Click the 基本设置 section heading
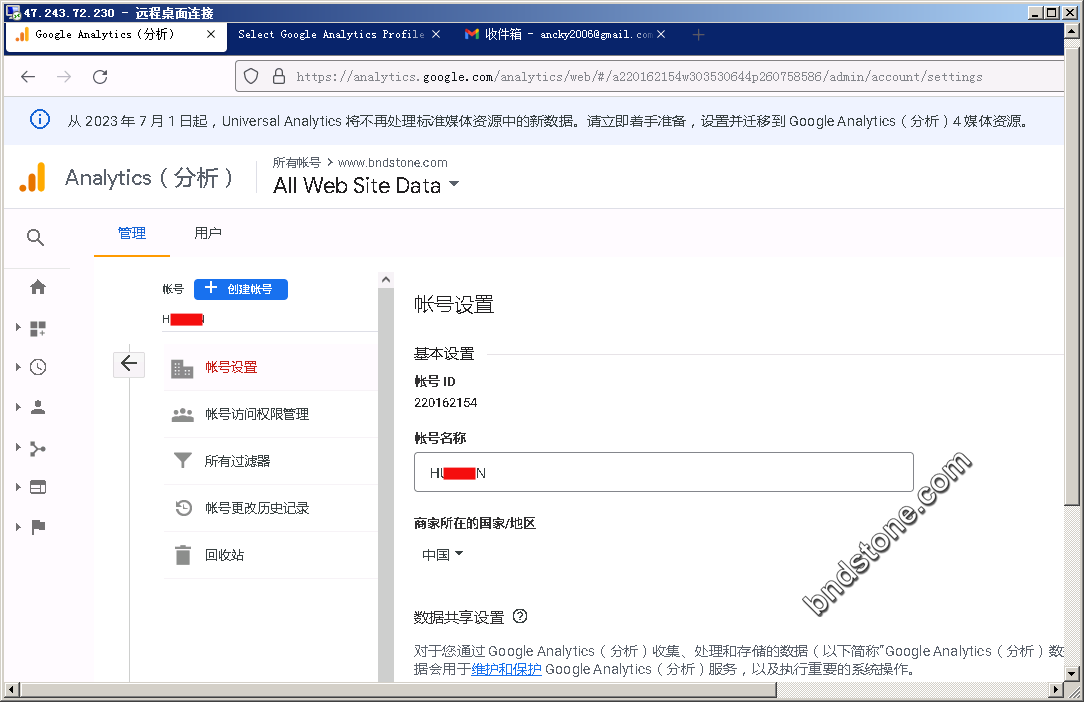 [444, 354]
